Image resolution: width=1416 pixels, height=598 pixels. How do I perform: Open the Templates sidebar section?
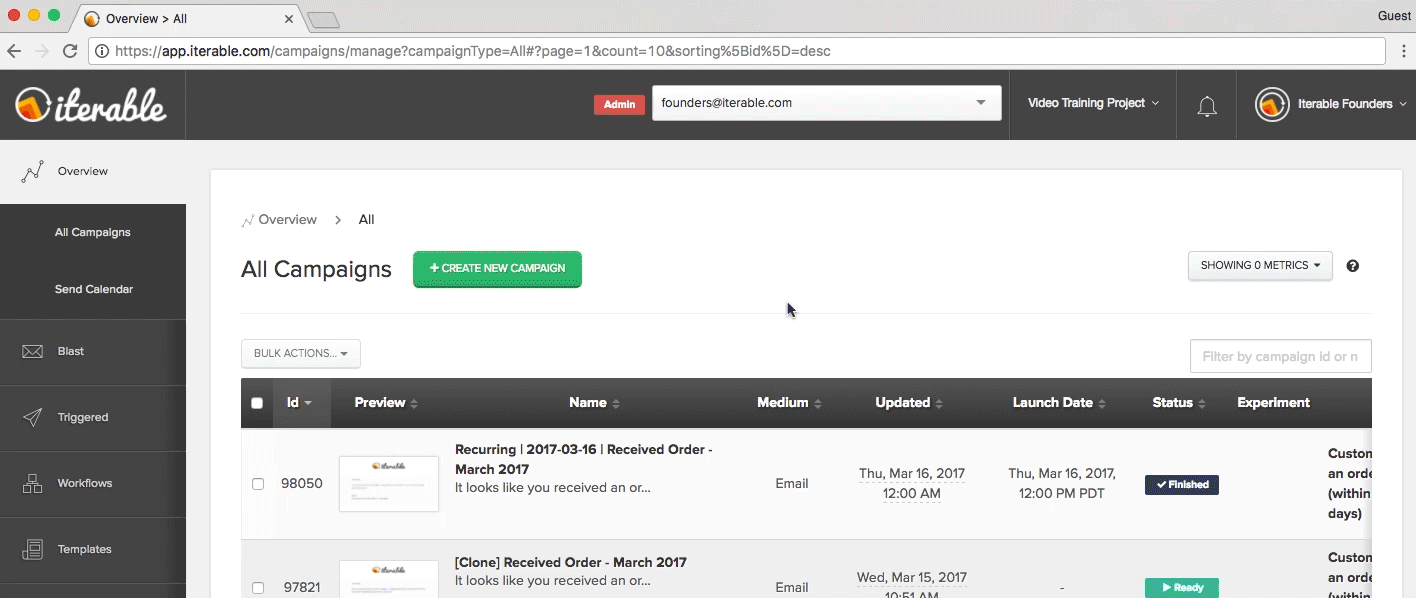point(93,550)
